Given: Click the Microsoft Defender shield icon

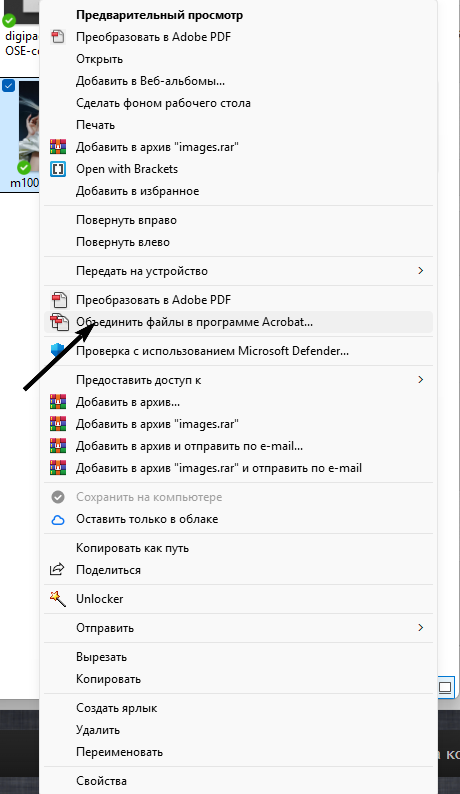Looking at the screenshot, I should tap(57, 351).
